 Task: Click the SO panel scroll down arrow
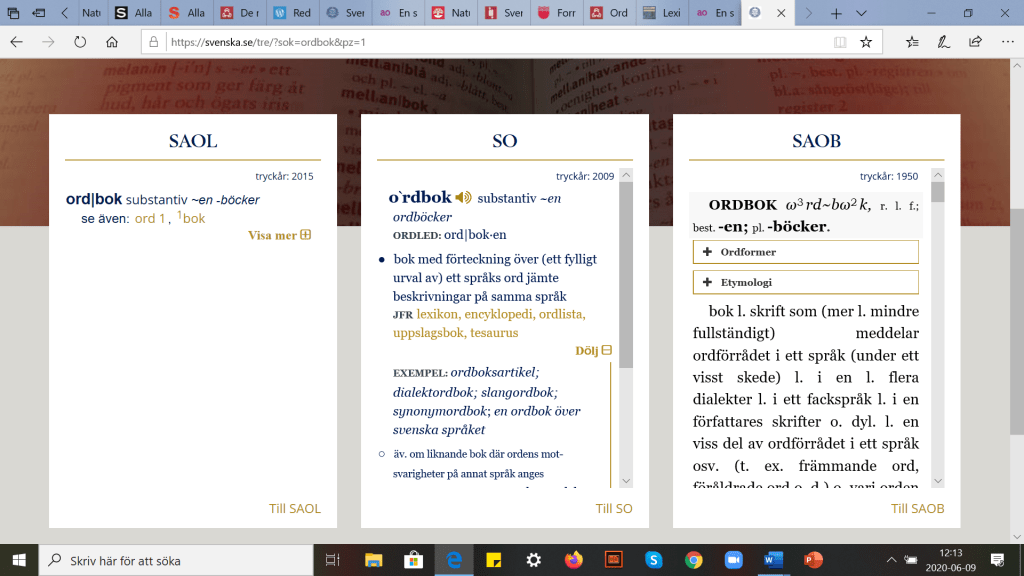coord(626,481)
